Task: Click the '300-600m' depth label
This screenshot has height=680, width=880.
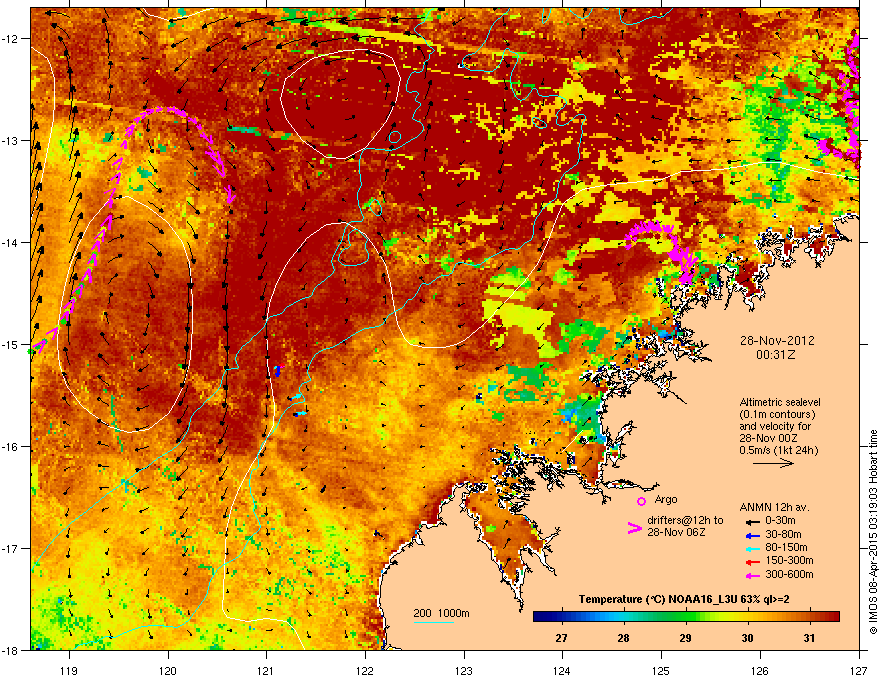Action: coord(789,575)
